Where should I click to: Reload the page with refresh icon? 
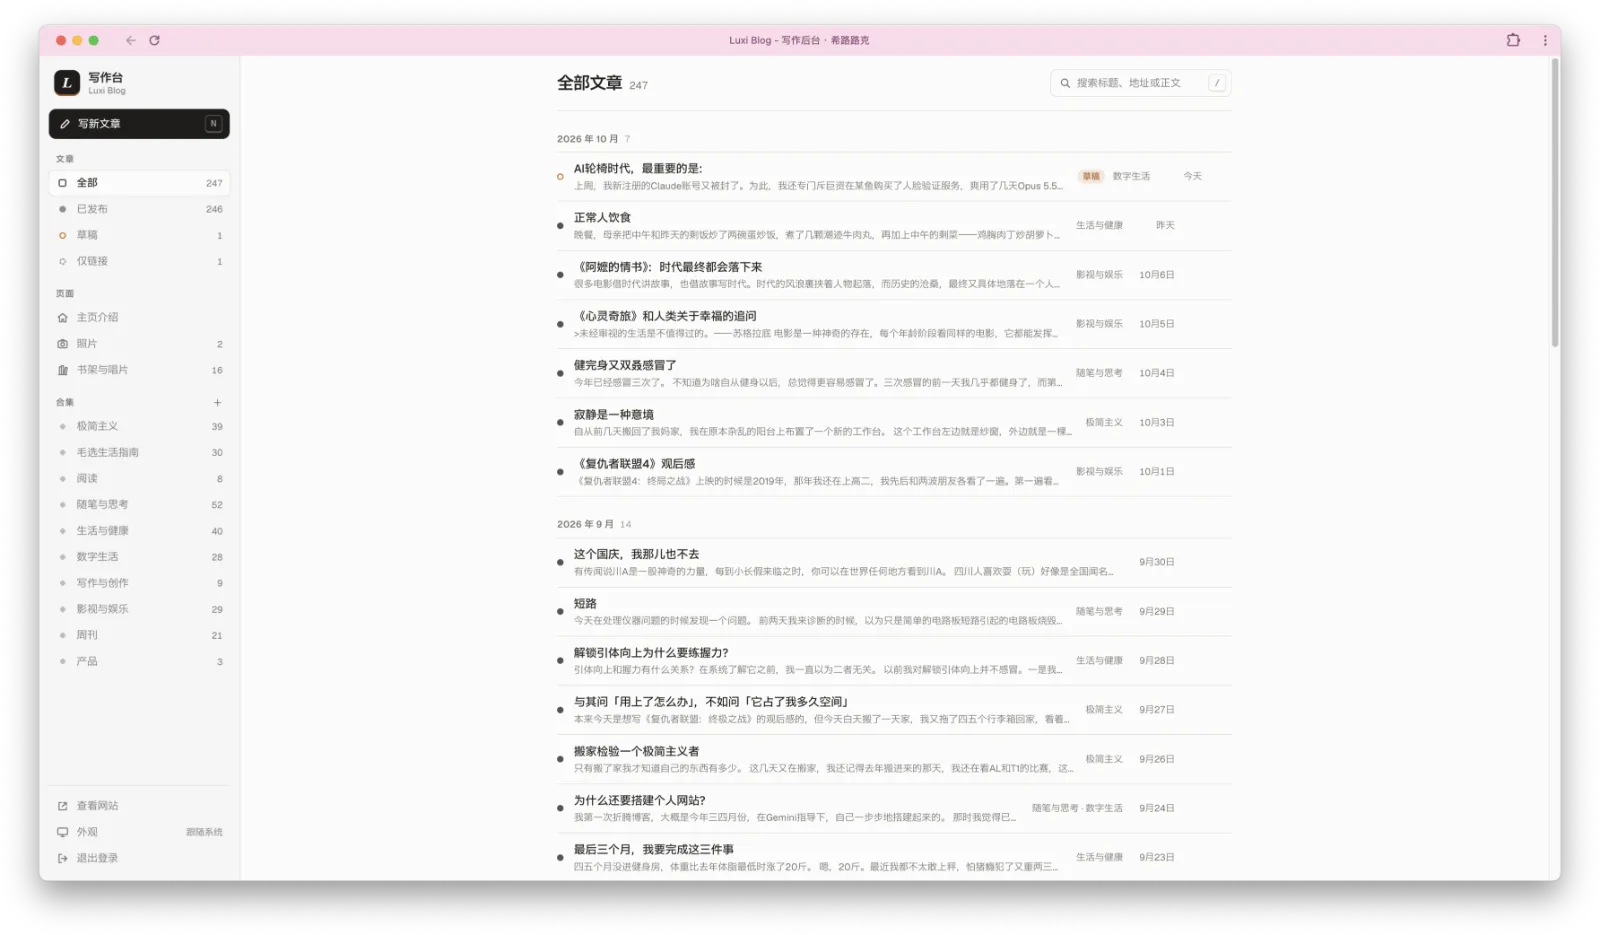pyautogui.click(x=154, y=40)
